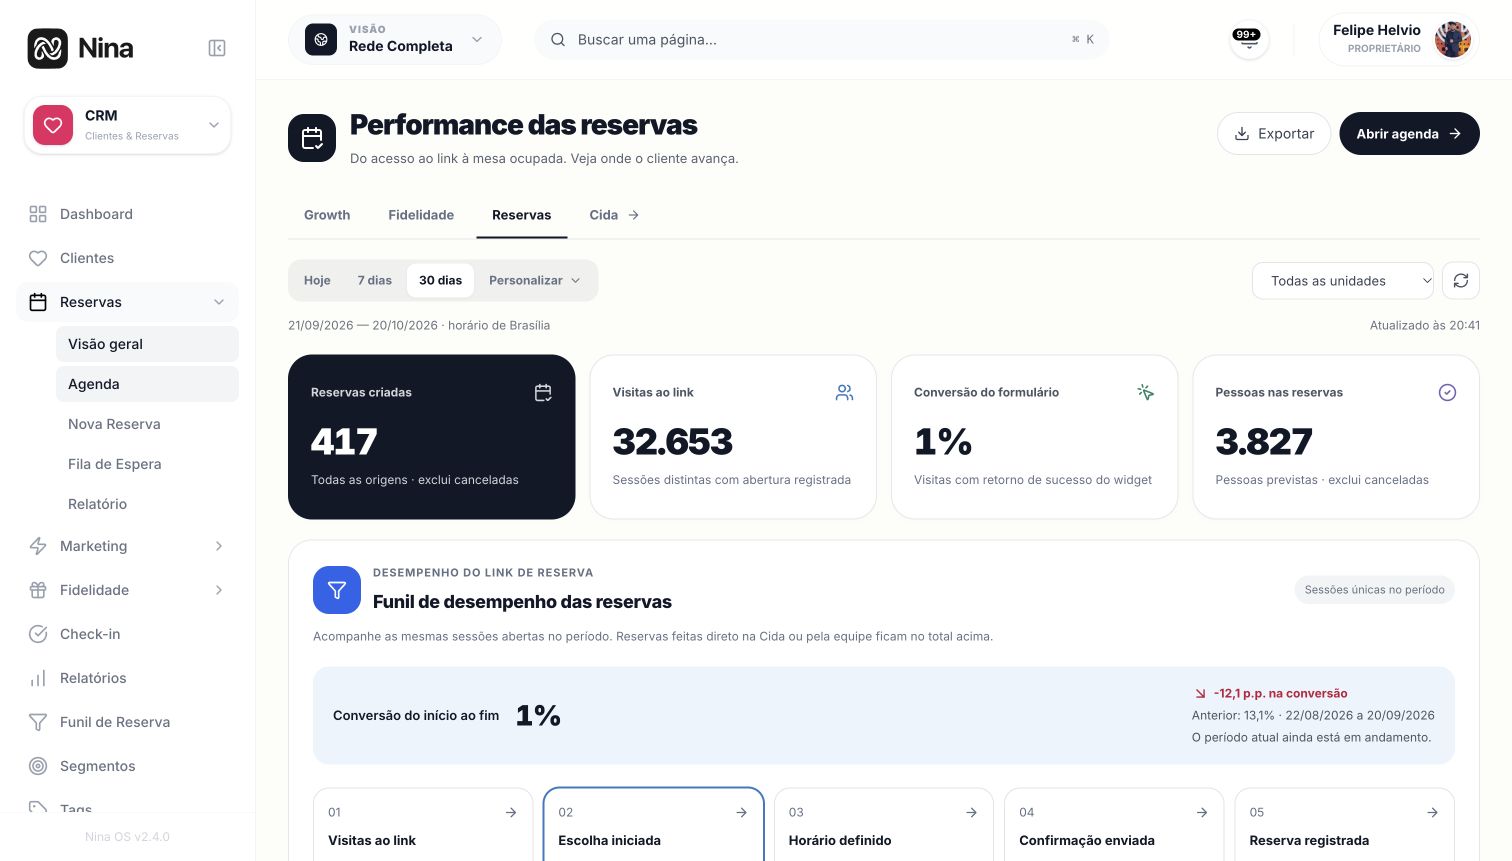
Task: Click Felipe Helvio's profile avatar
Action: click(x=1452, y=40)
